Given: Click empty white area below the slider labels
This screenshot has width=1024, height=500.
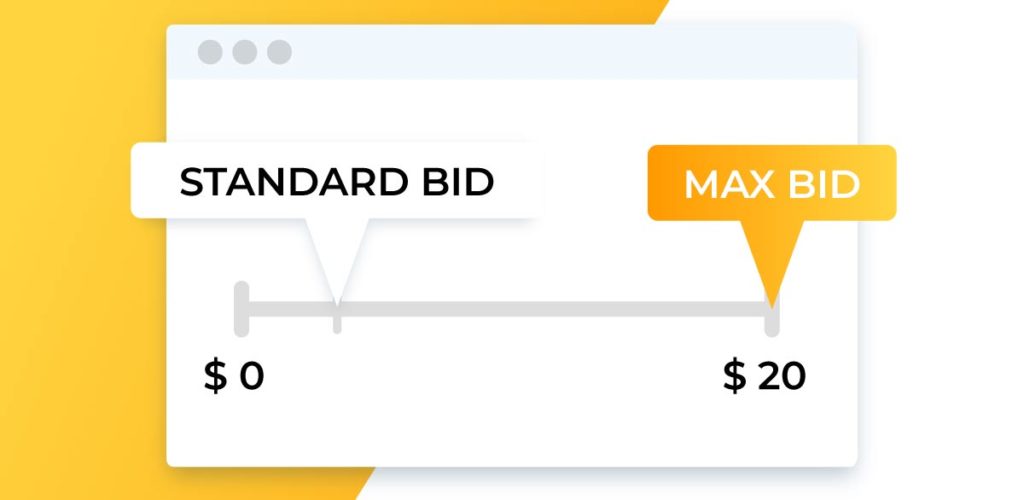Looking at the screenshot, I should (512, 431).
